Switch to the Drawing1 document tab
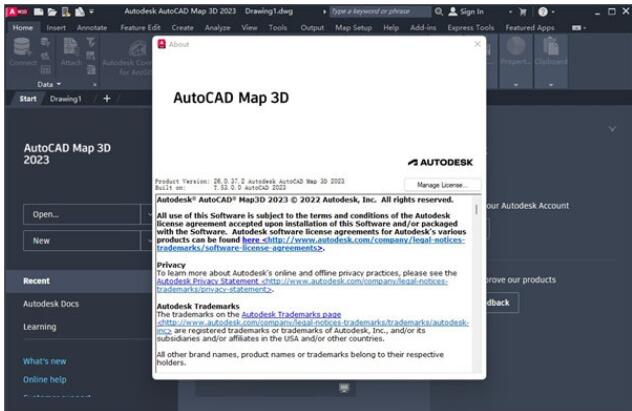 pos(66,98)
